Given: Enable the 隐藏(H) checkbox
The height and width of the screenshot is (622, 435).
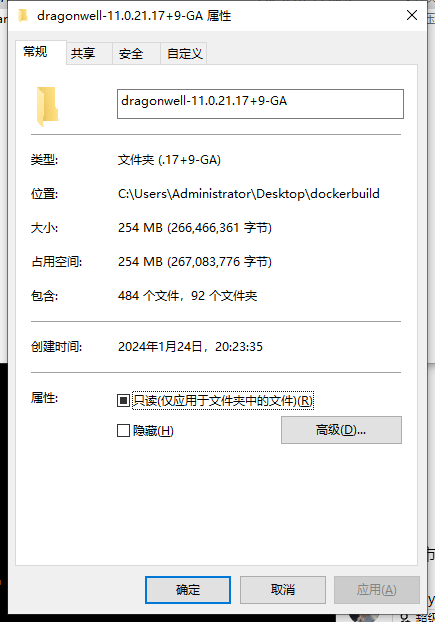Looking at the screenshot, I should point(123,430).
